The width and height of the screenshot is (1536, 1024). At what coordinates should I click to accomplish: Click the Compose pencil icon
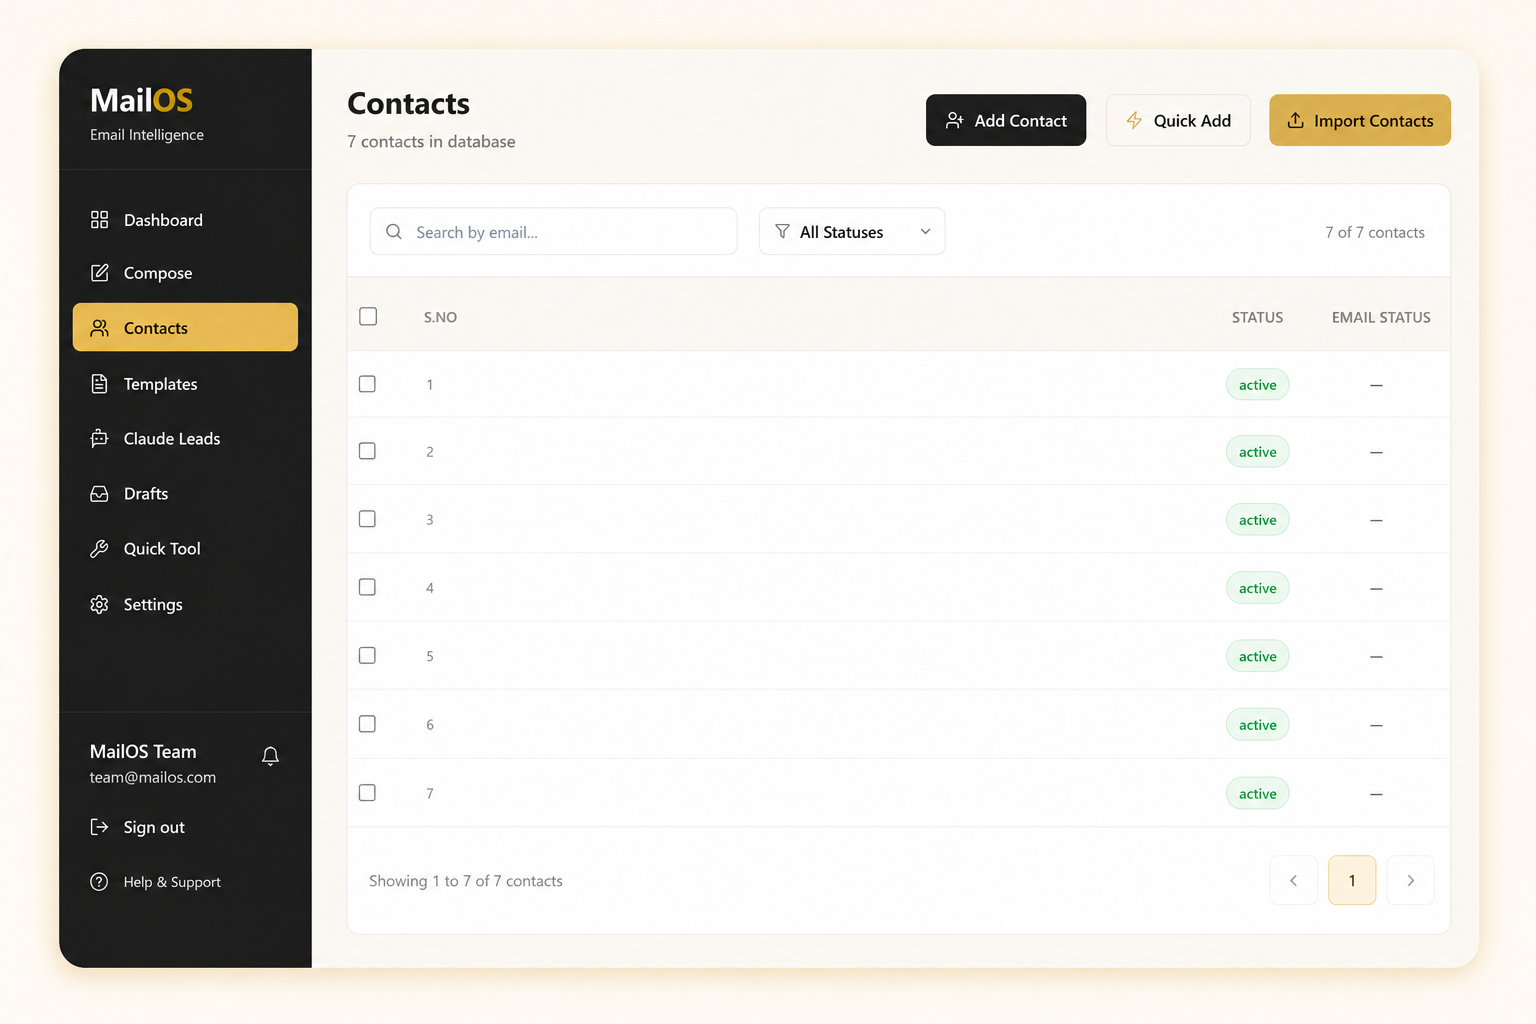point(99,273)
